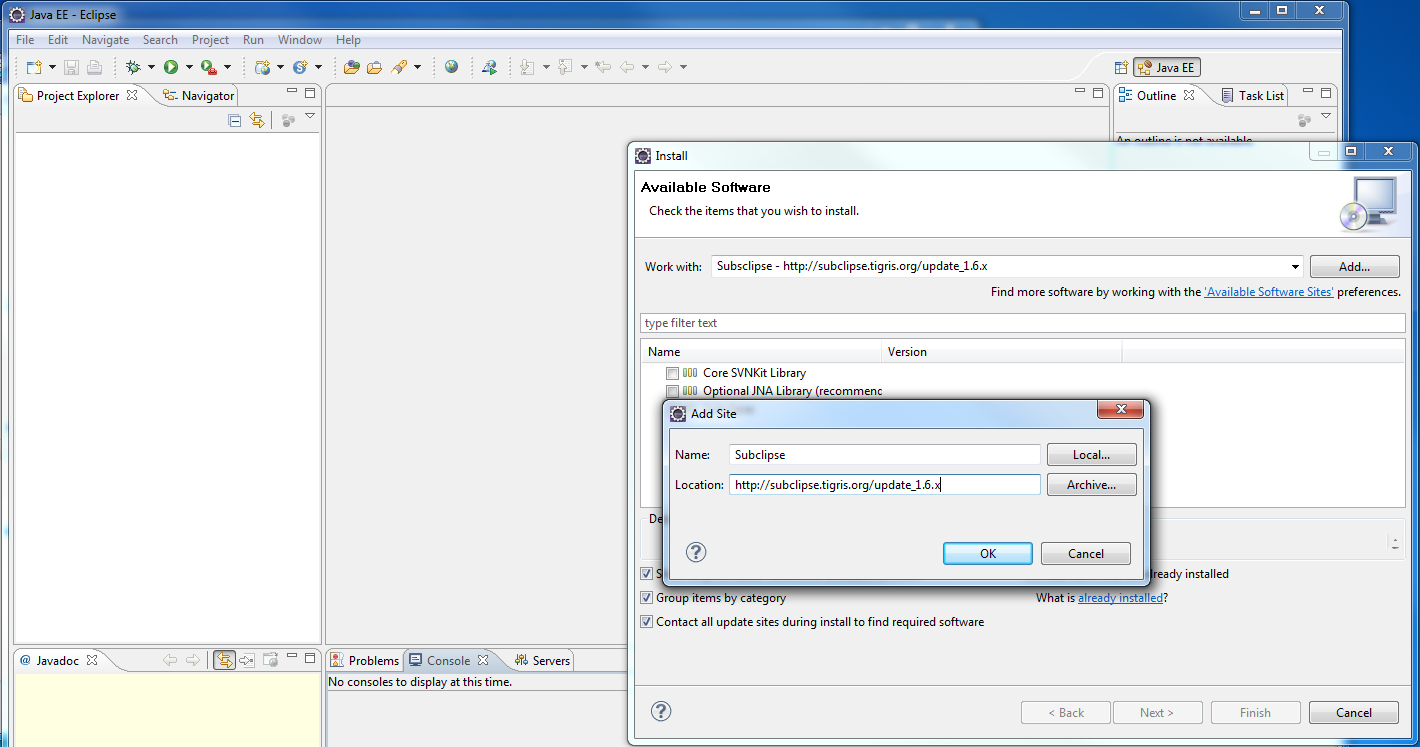Open the External Tools dropdown arrow
This screenshot has height=747, width=1420.
[x=227, y=67]
